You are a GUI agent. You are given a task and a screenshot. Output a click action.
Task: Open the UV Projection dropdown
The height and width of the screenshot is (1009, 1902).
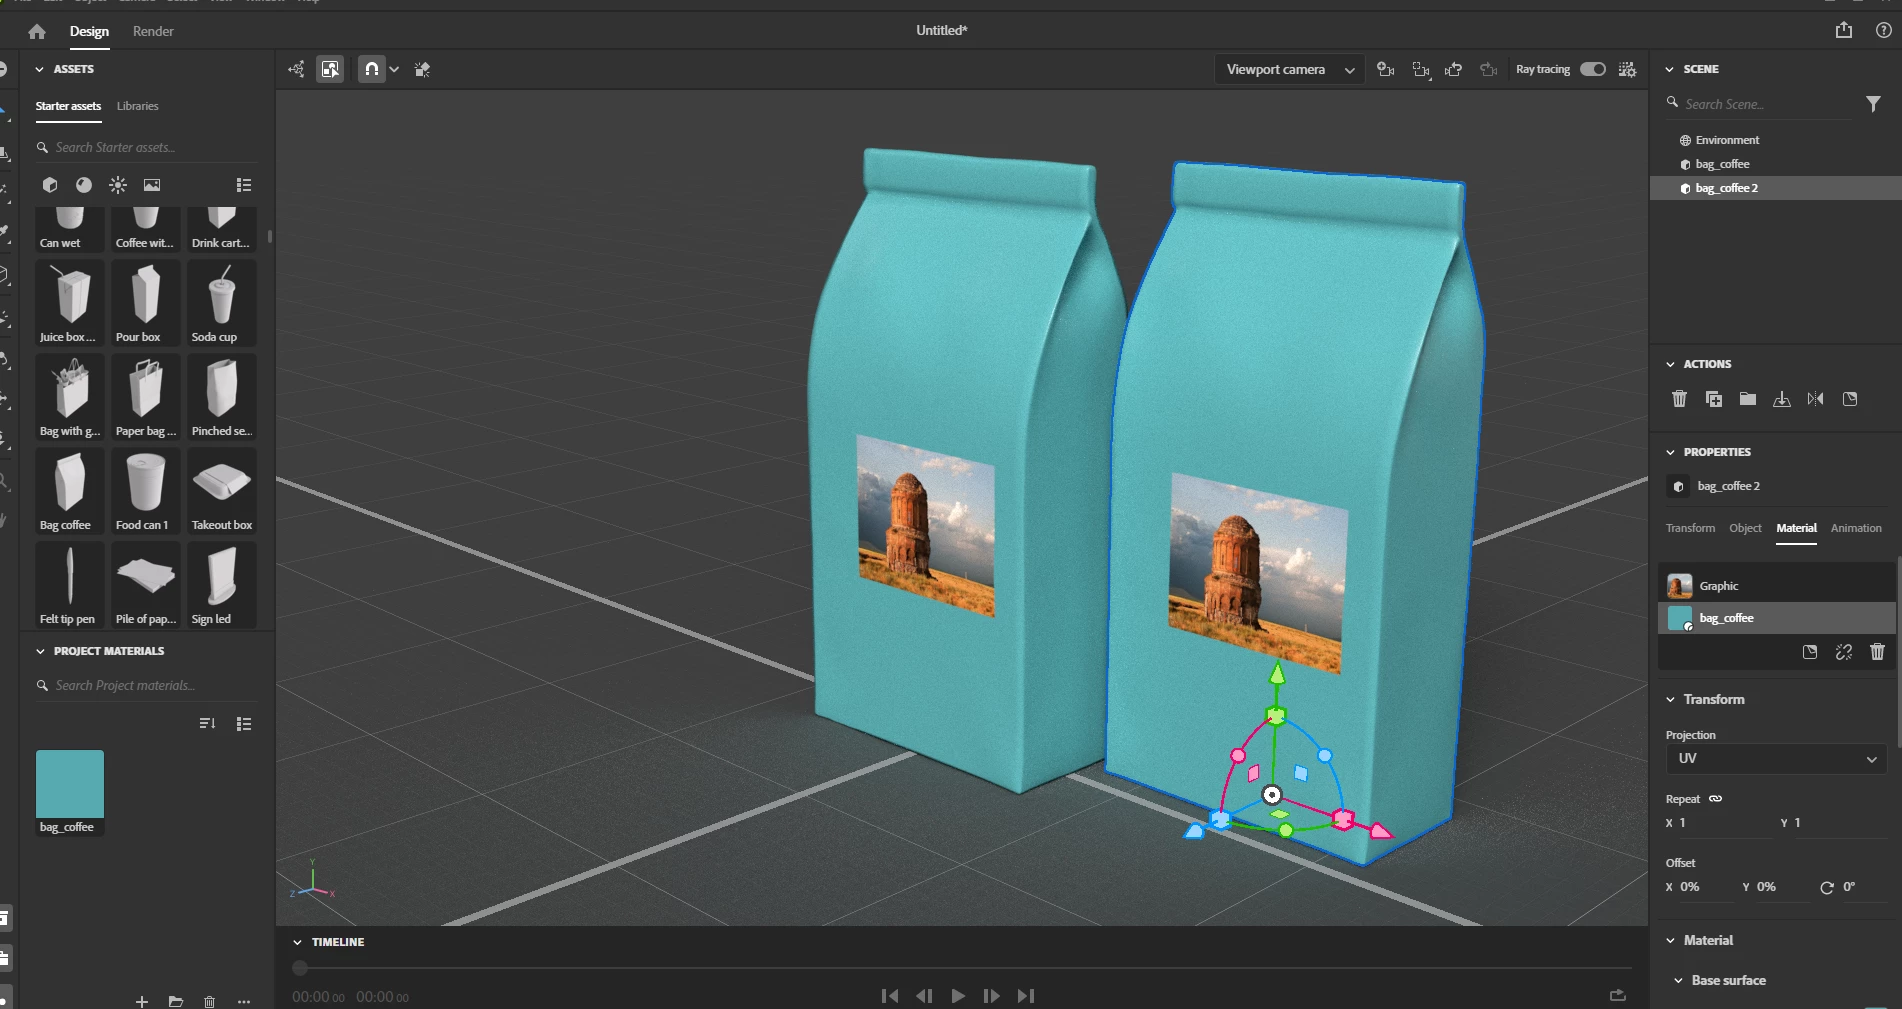pyautogui.click(x=1776, y=759)
